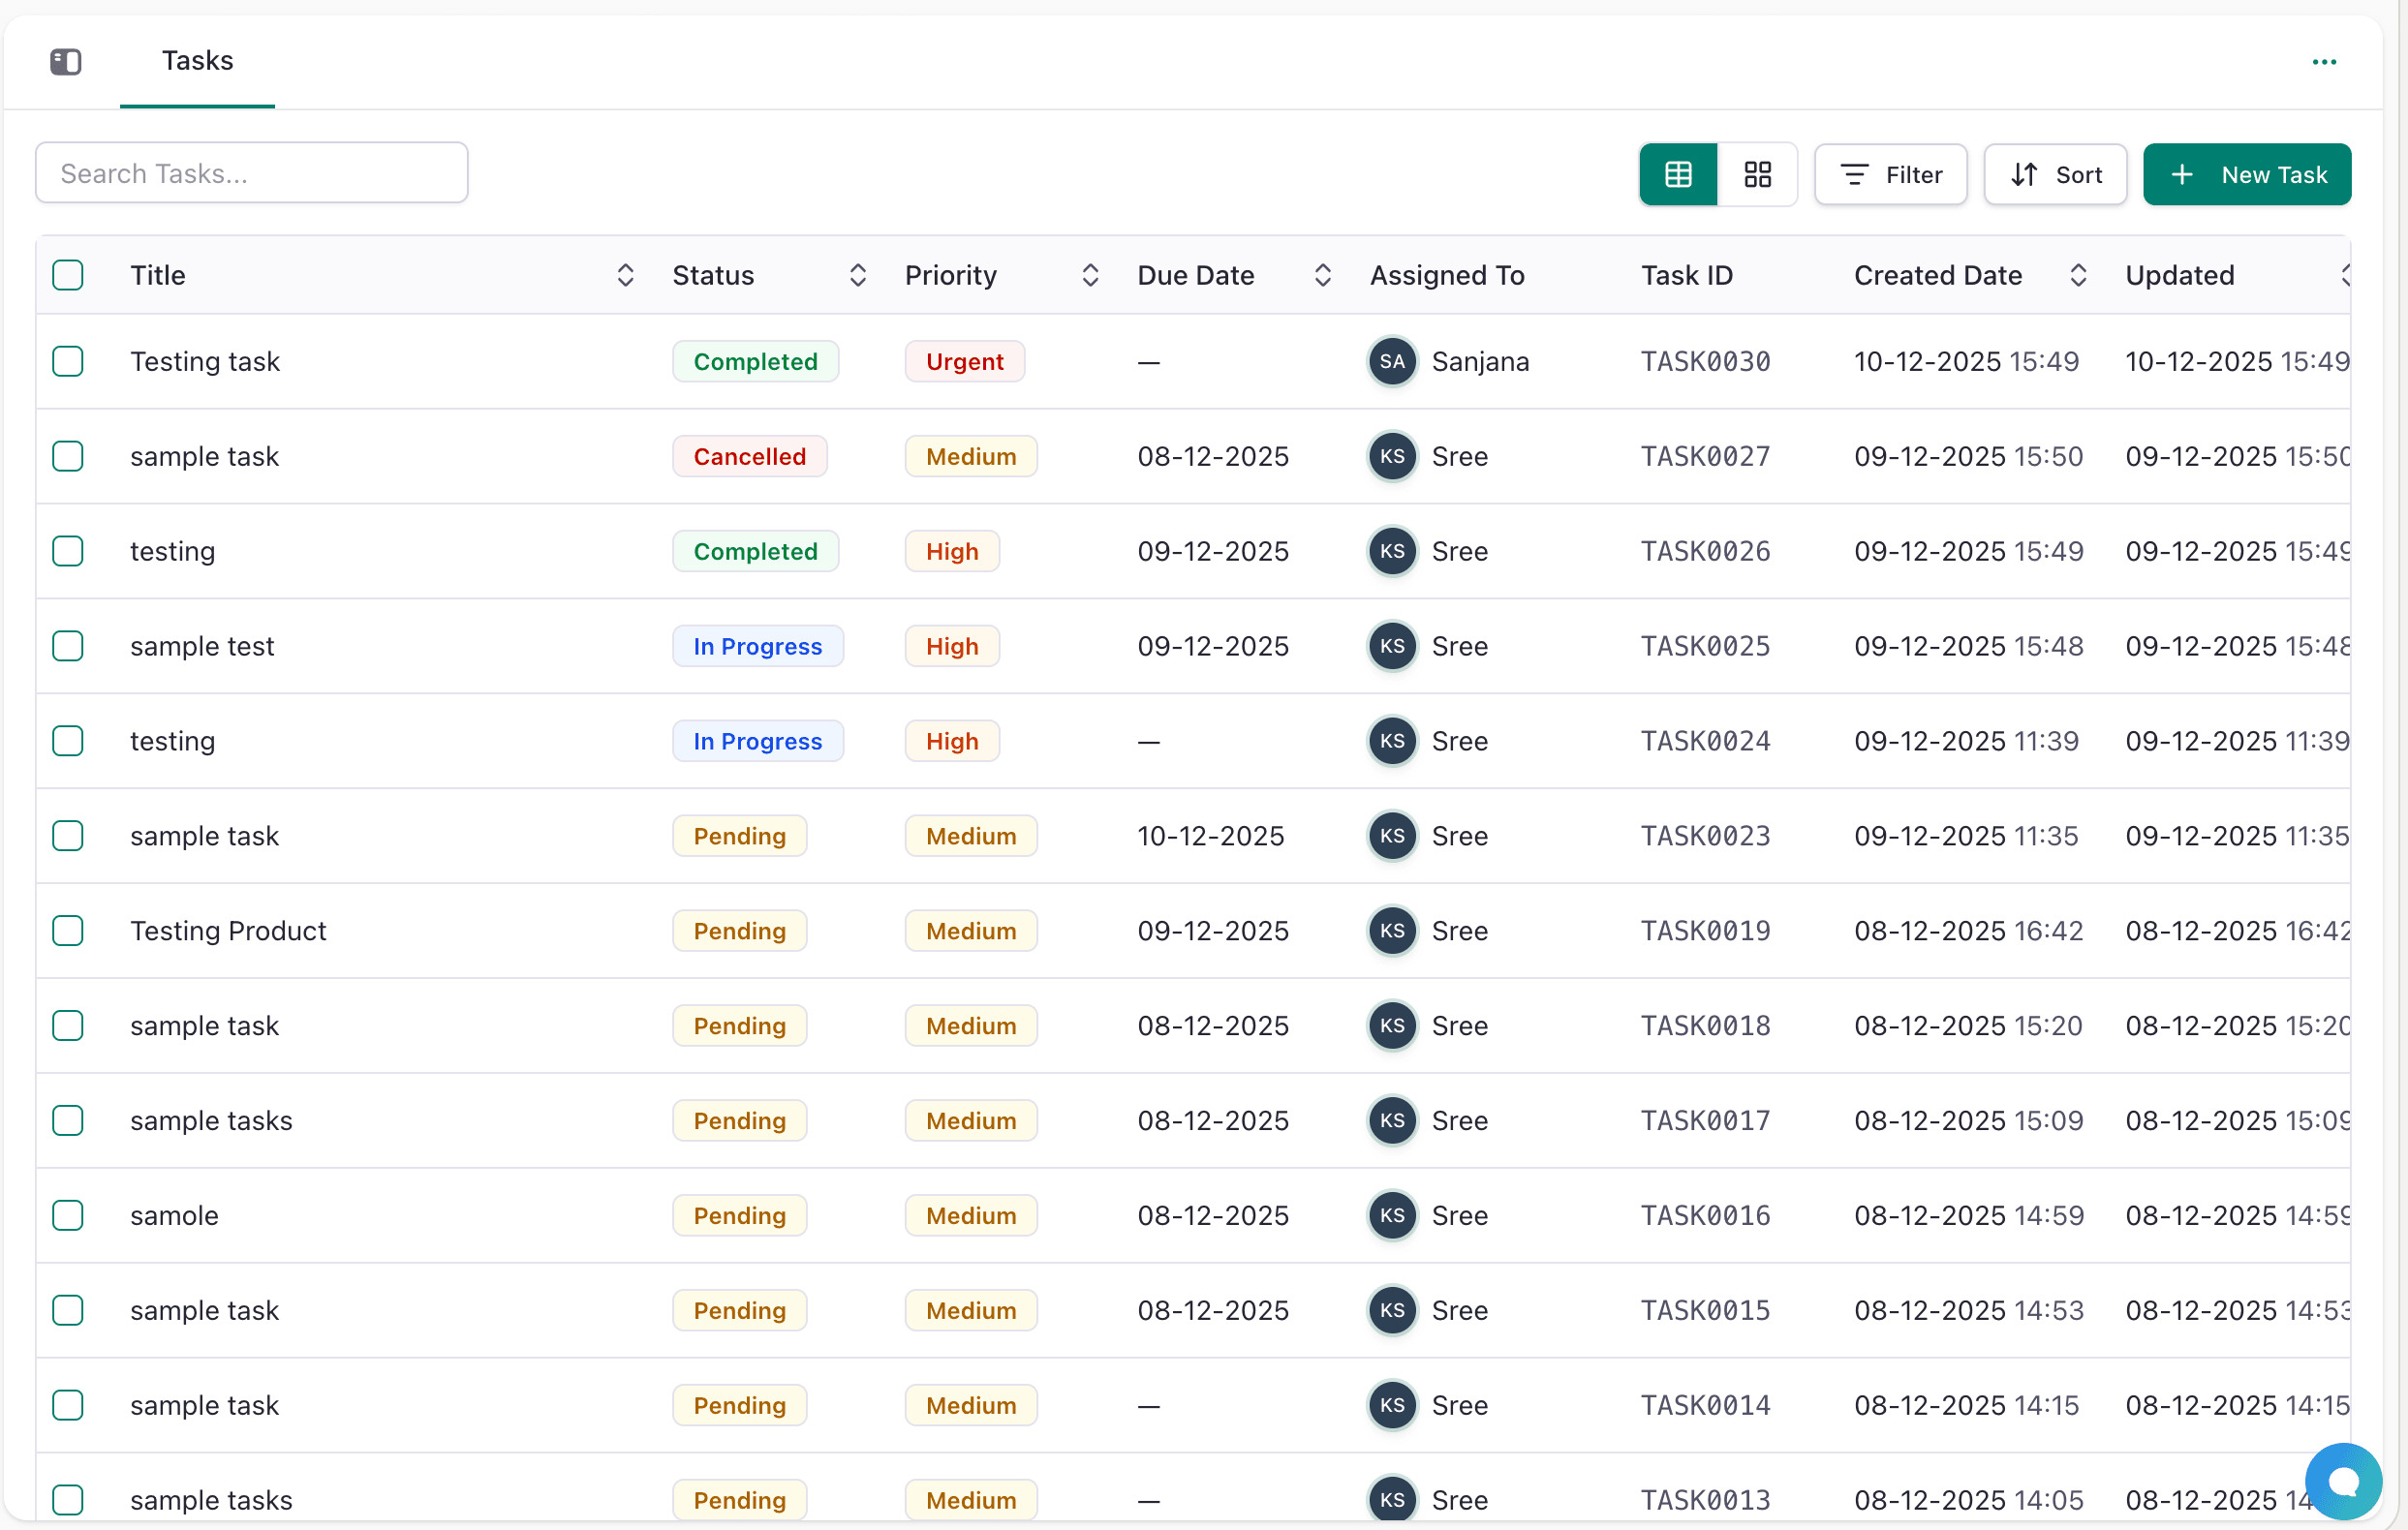Click the KS avatar on TASK0018 row
The image size is (2408, 1530).
pyautogui.click(x=1392, y=1026)
